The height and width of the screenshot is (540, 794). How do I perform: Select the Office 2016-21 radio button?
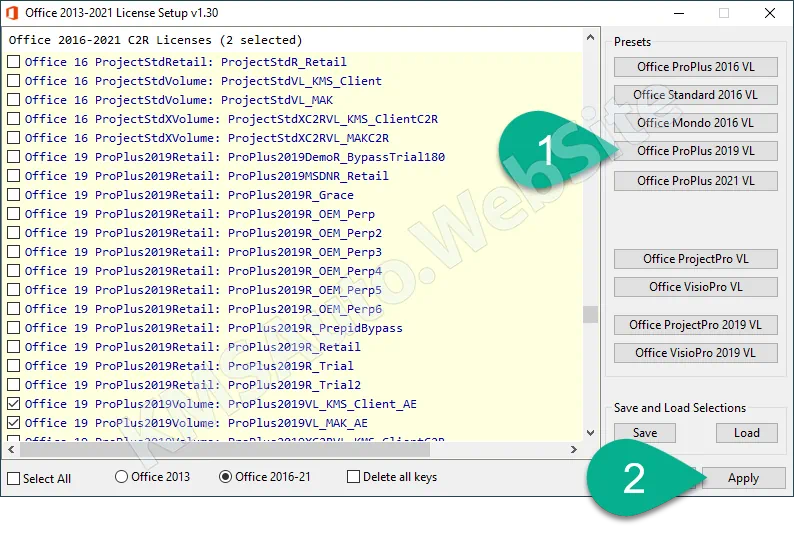225,477
